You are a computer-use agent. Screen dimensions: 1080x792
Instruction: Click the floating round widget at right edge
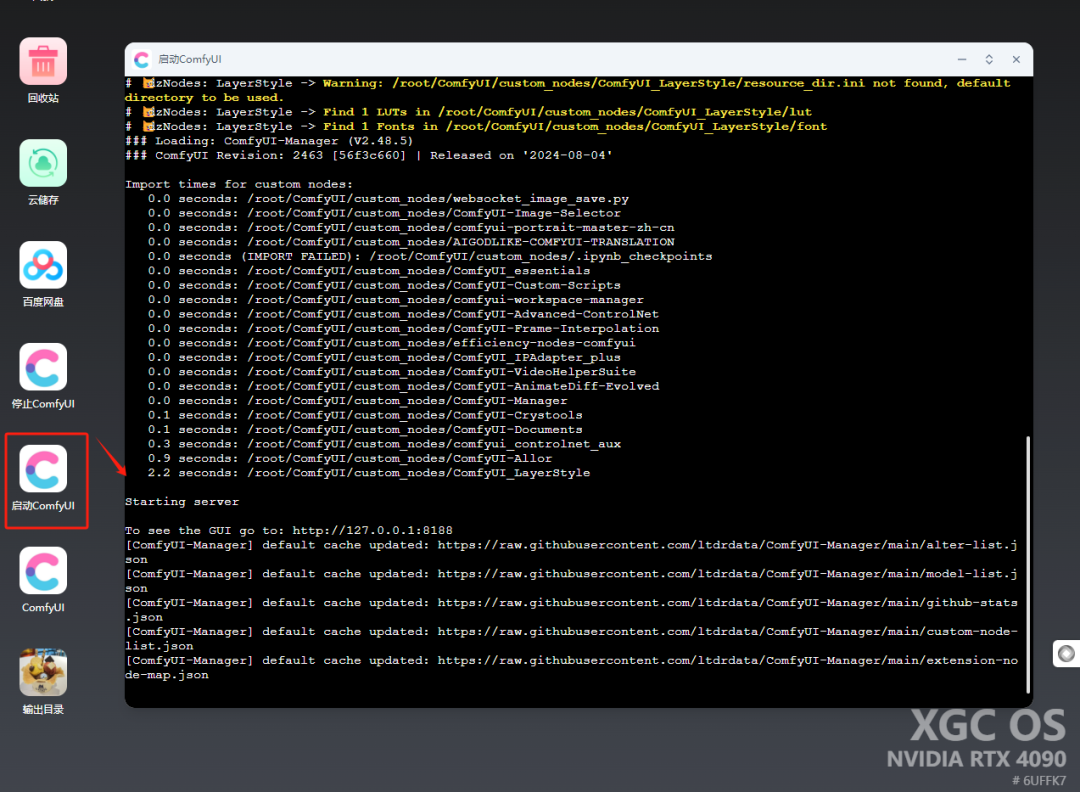[1066, 653]
